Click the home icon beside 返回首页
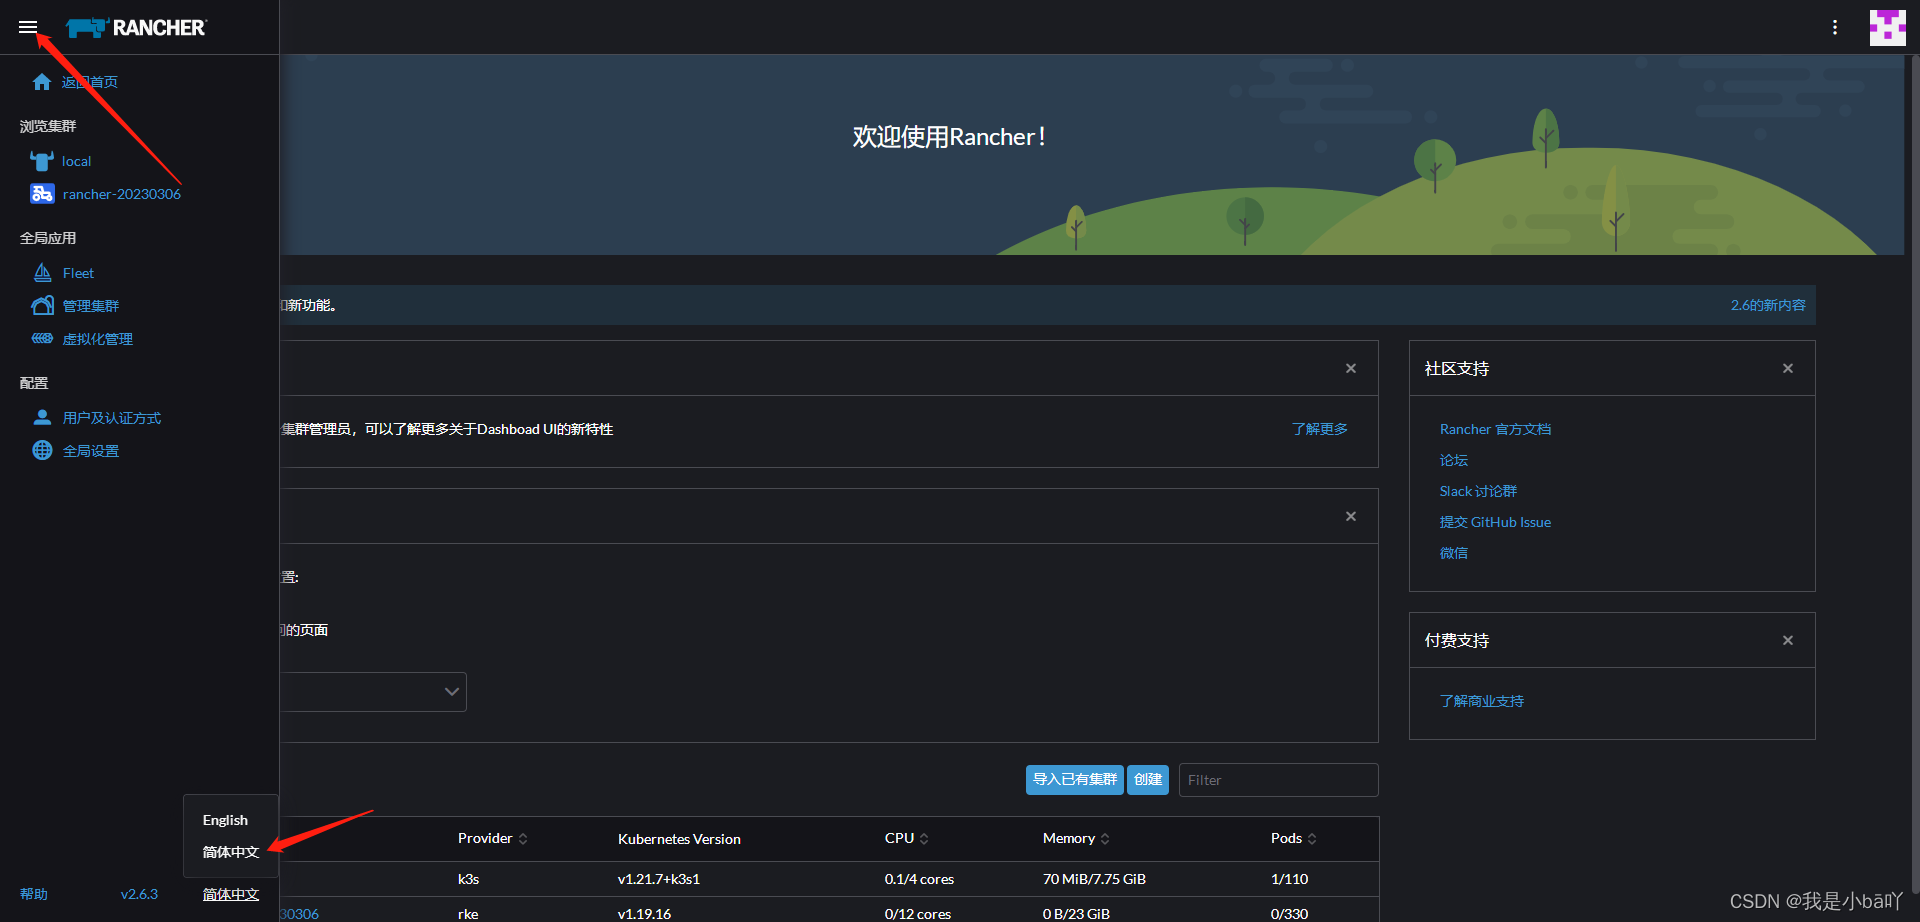The image size is (1920, 922). [x=41, y=82]
